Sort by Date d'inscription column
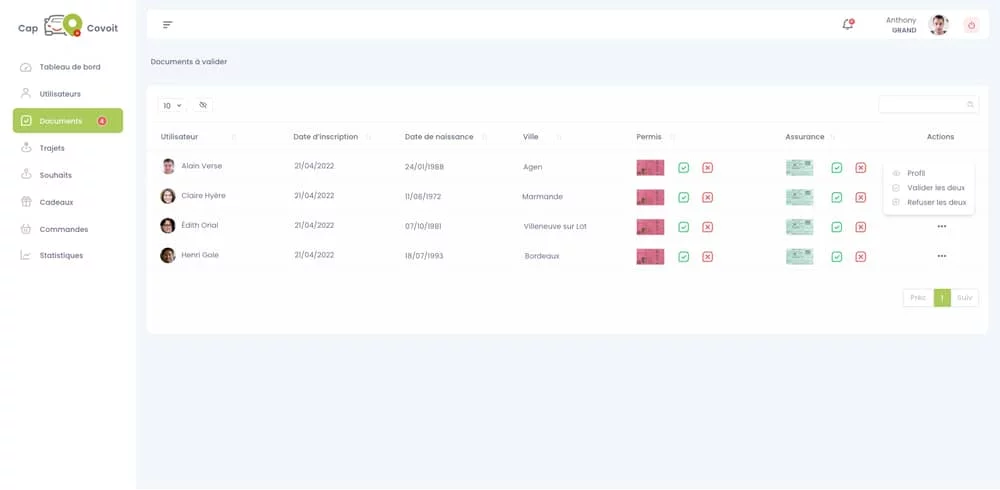 coord(368,137)
